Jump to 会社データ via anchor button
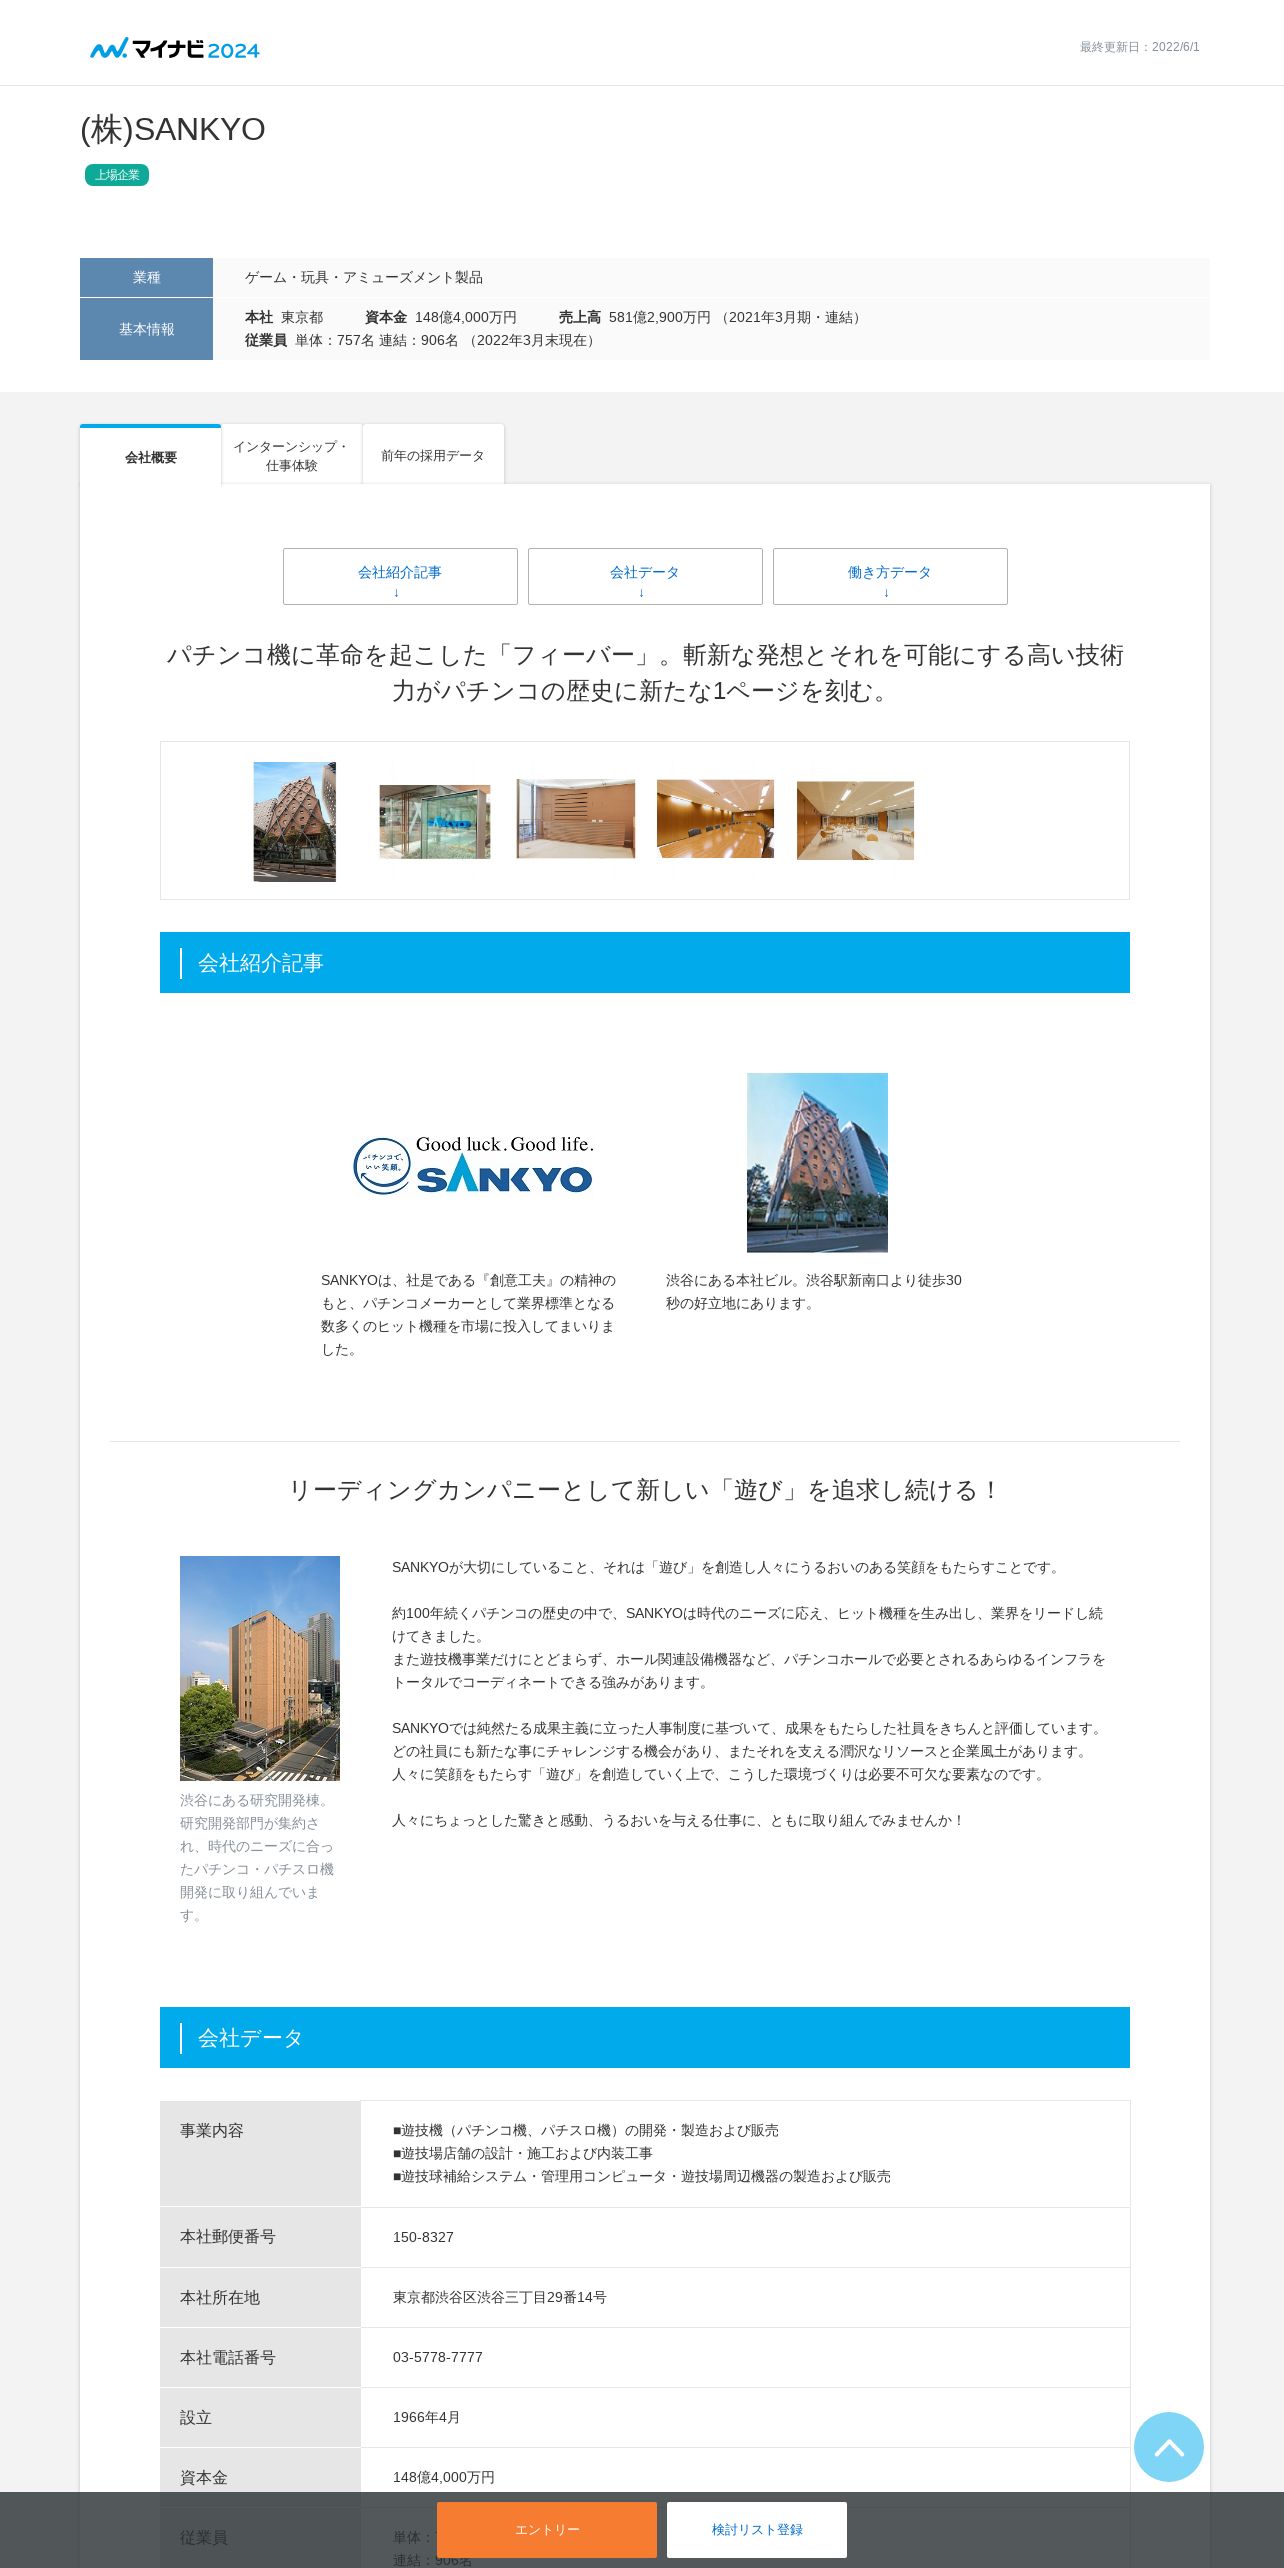 (645, 576)
